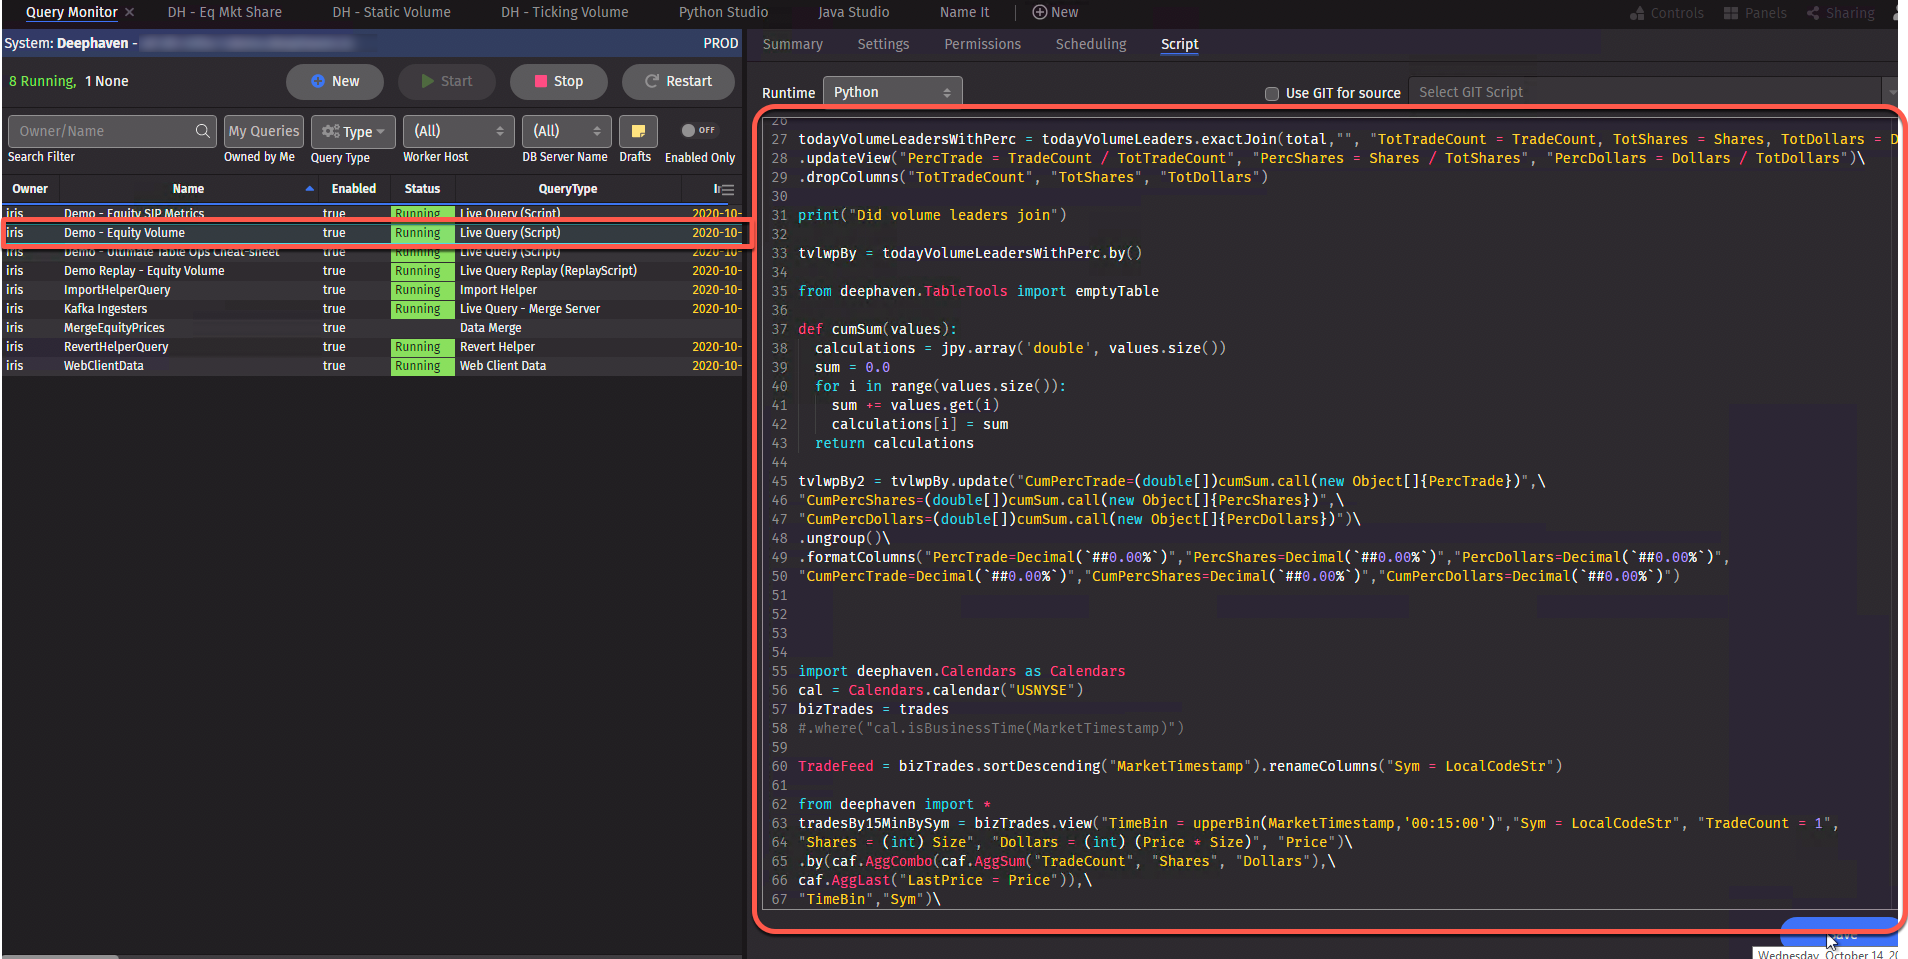Click the Drafts sticky note icon
The height and width of the screenshot is (959, 1908).
pos(638,132)
